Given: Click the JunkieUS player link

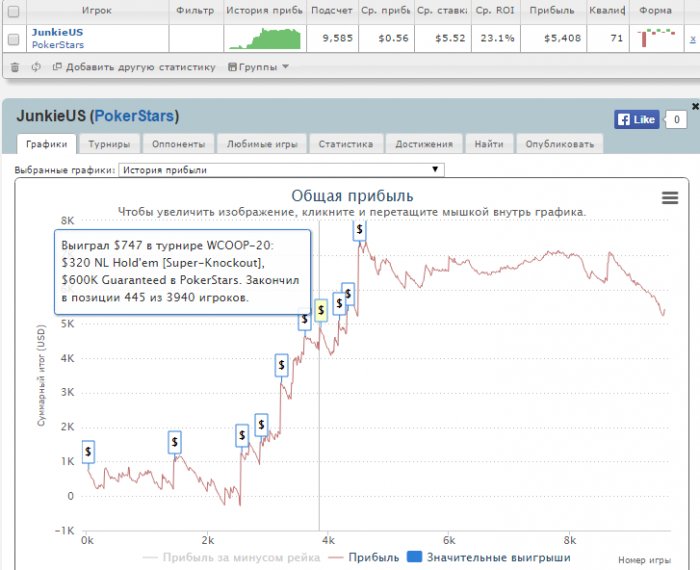Looking at the screenshot, I should pyautogui.click(x=57, y=32).
